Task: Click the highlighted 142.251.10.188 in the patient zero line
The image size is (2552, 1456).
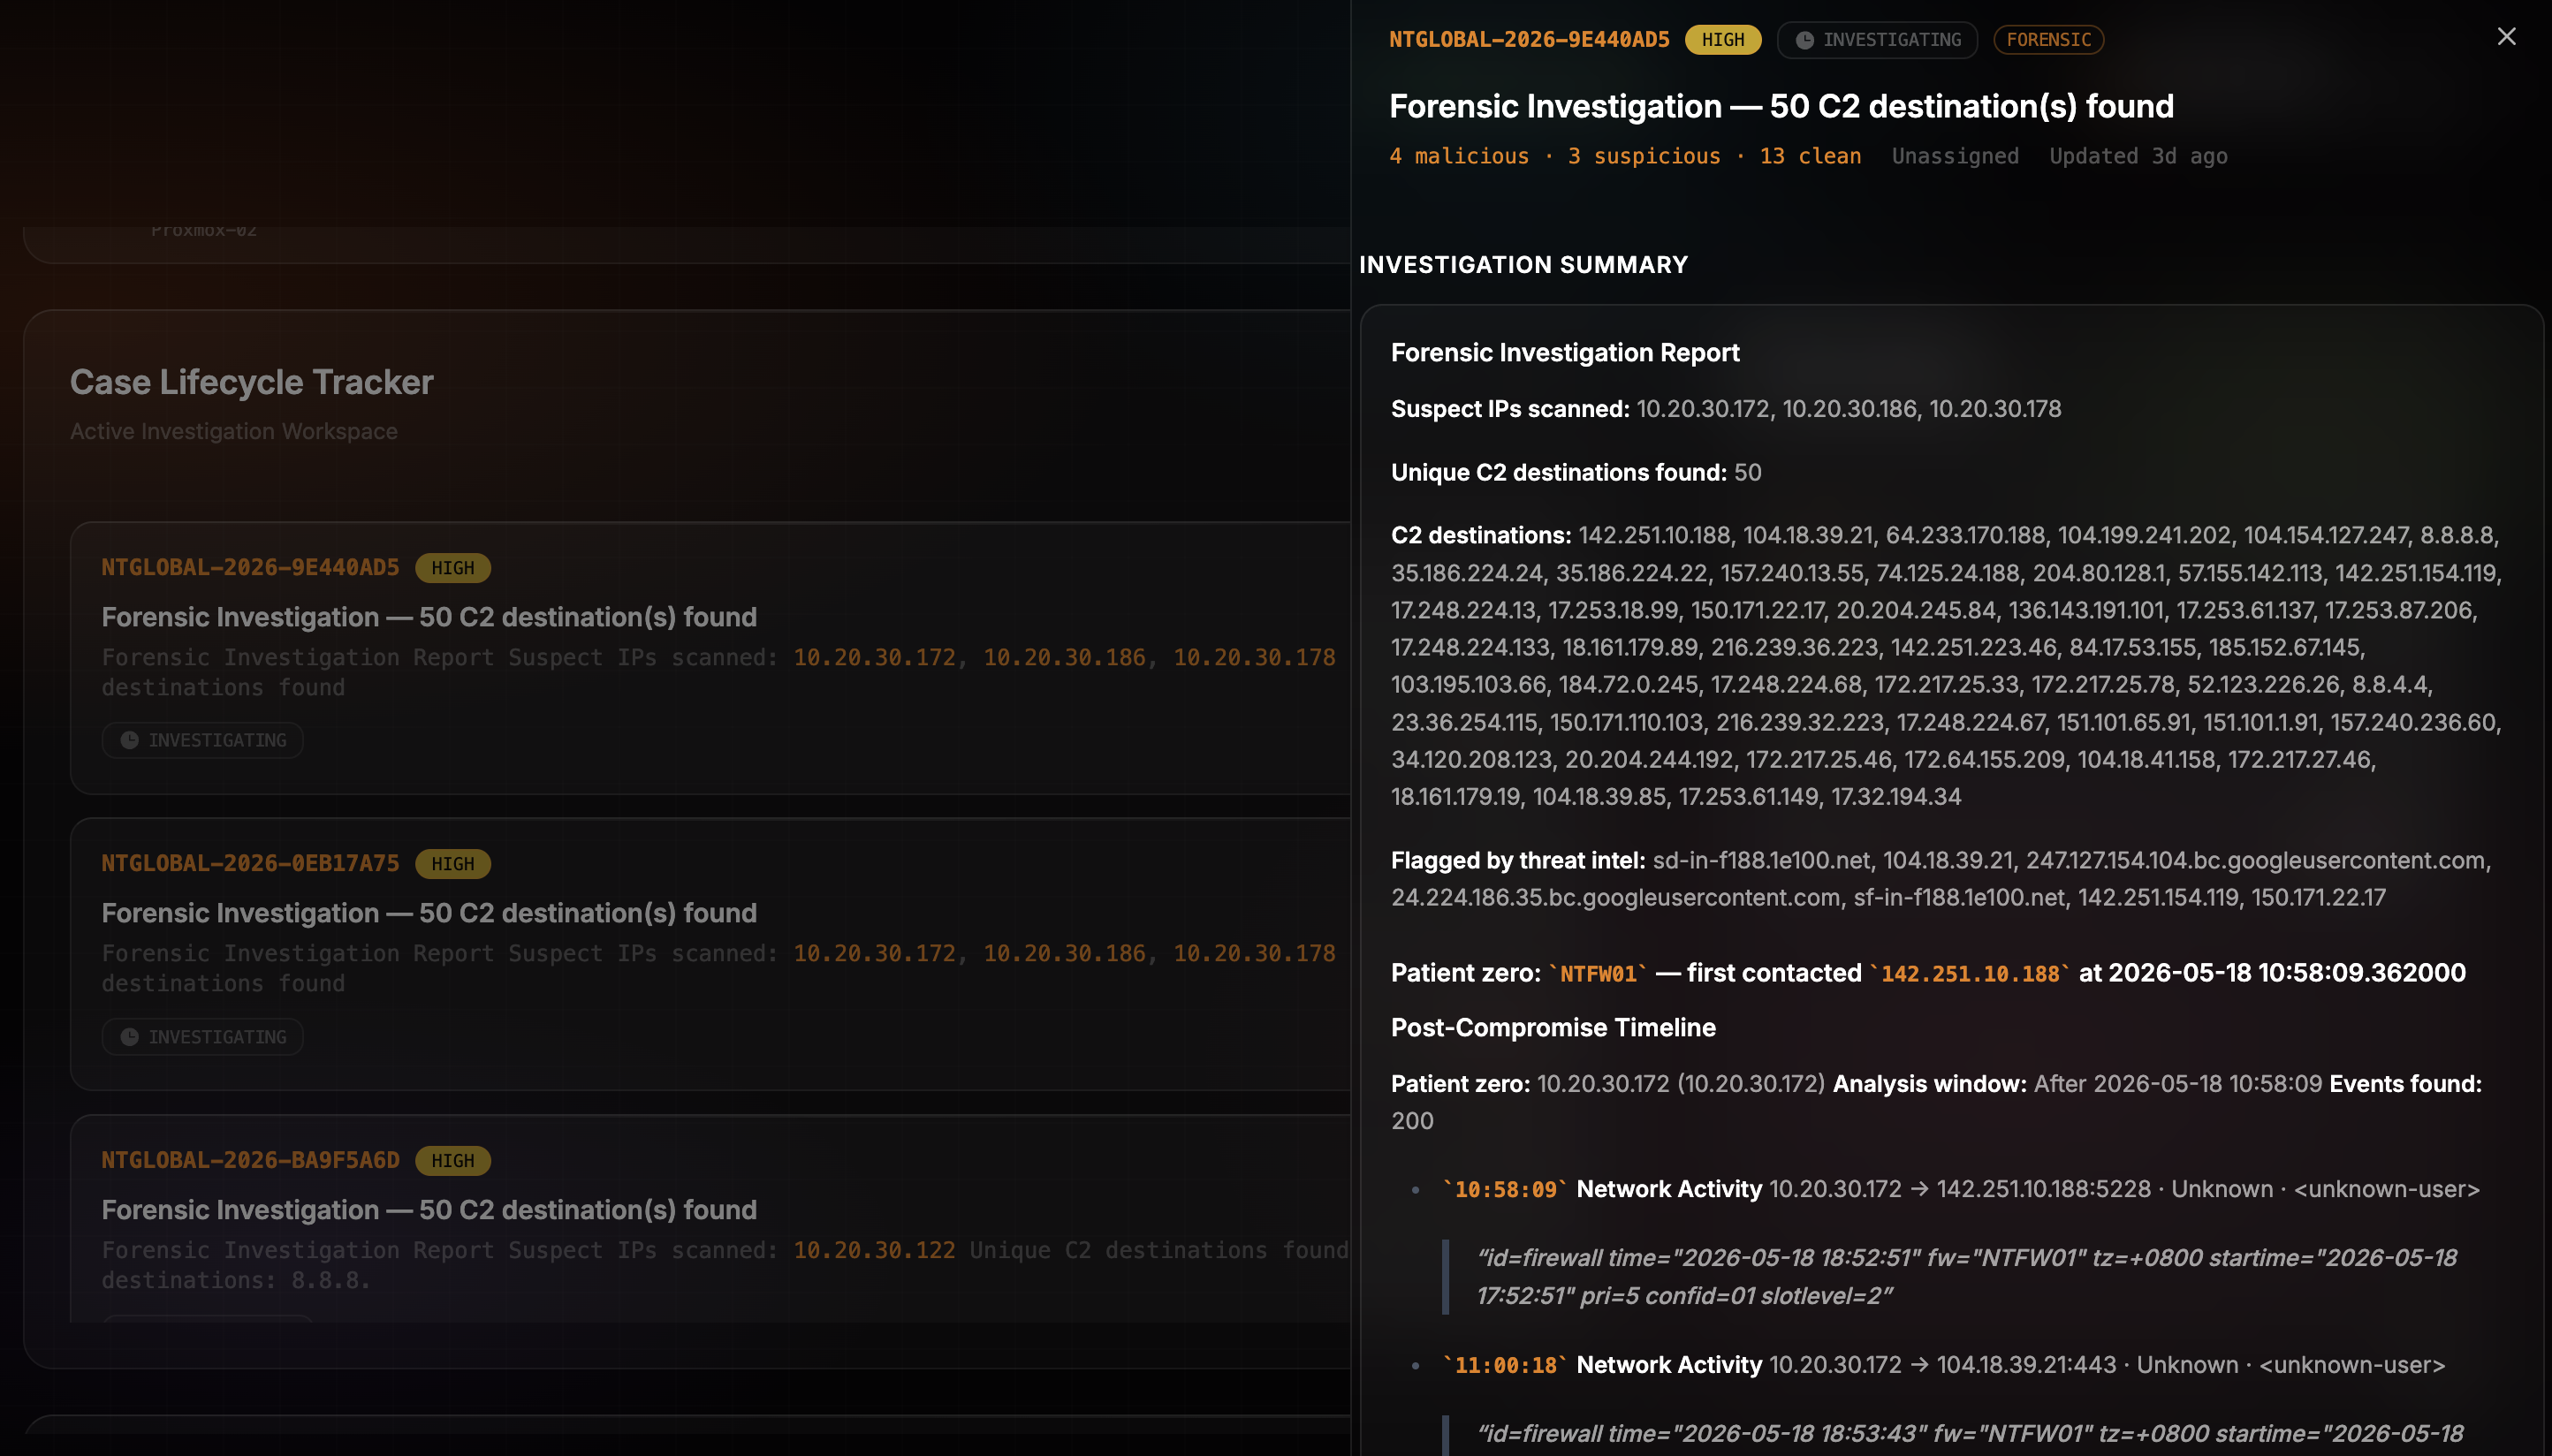Action: point(1970,974)
